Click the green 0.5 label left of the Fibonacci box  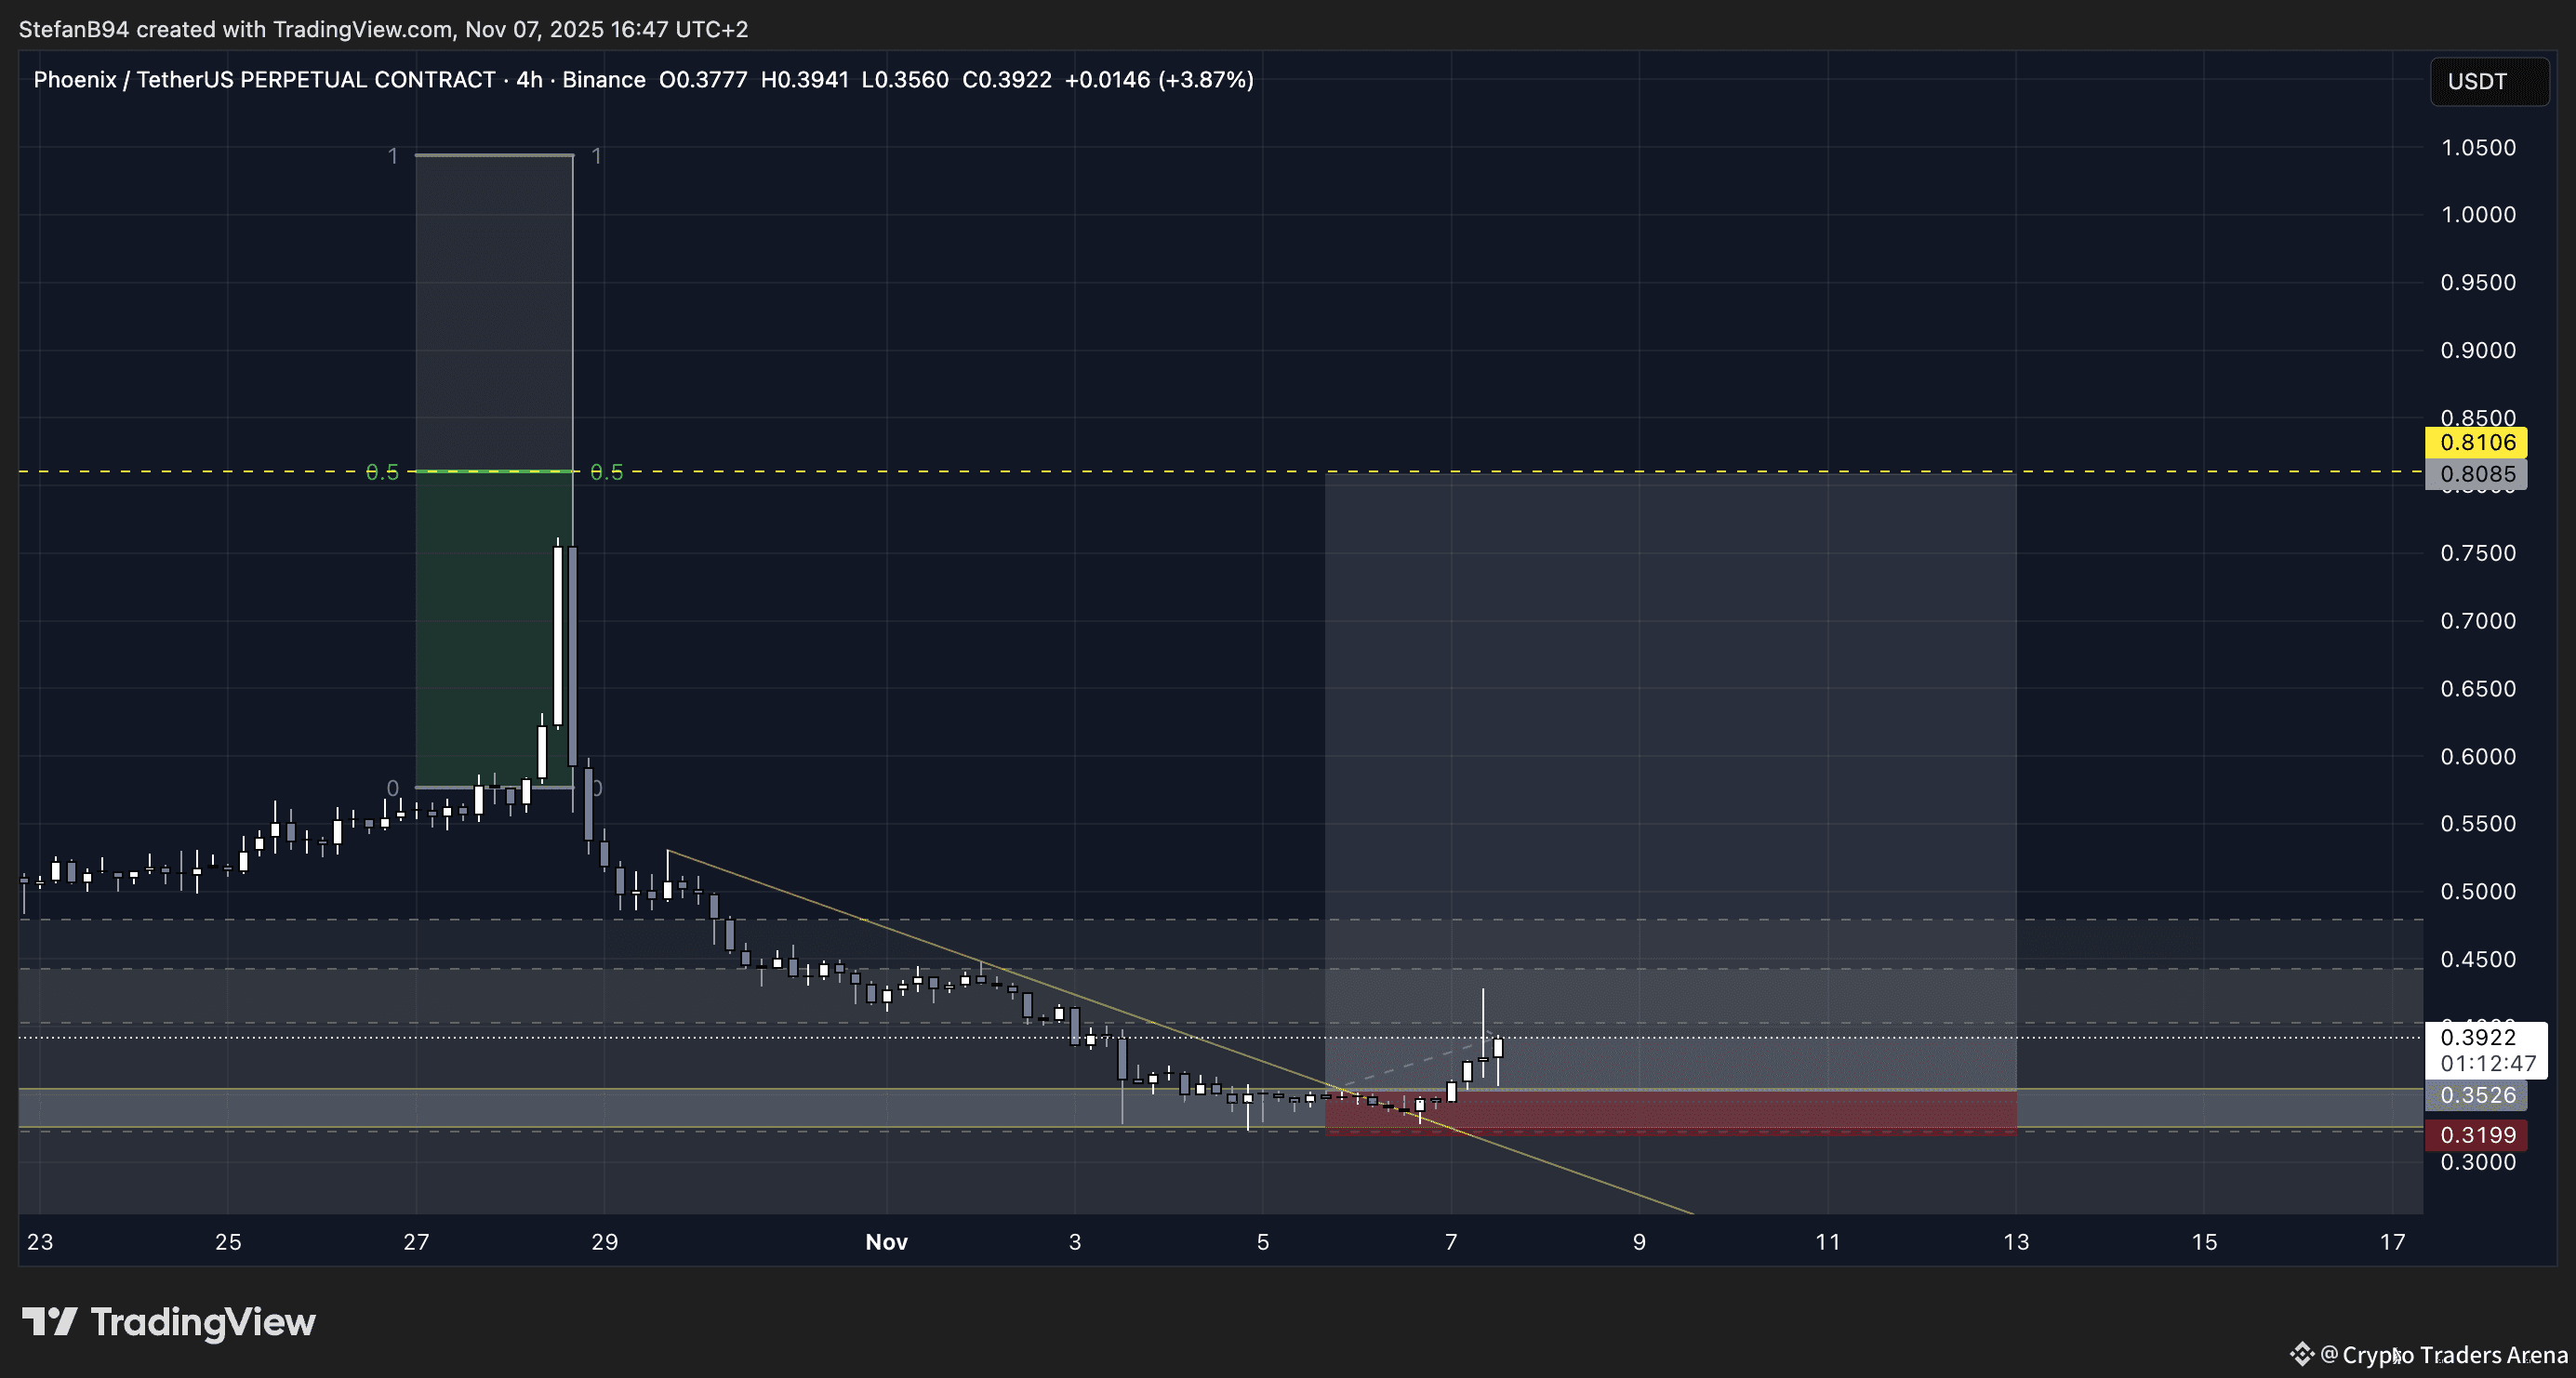[382, 472]
